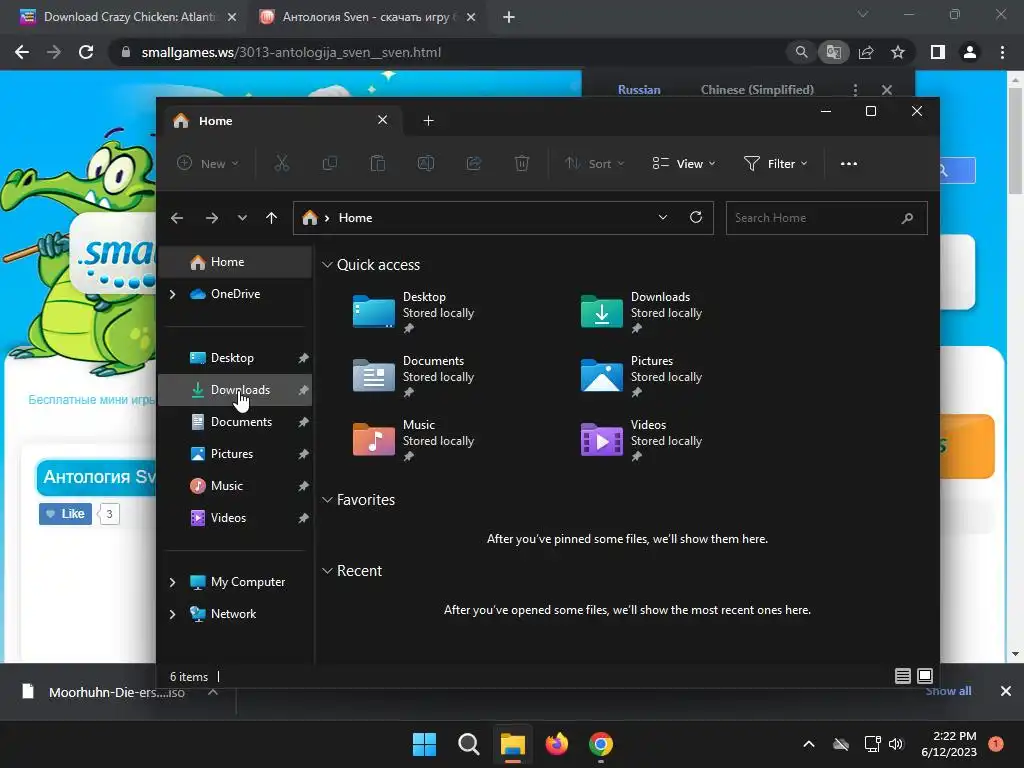Show hidden system tray icons

point(808,744)
